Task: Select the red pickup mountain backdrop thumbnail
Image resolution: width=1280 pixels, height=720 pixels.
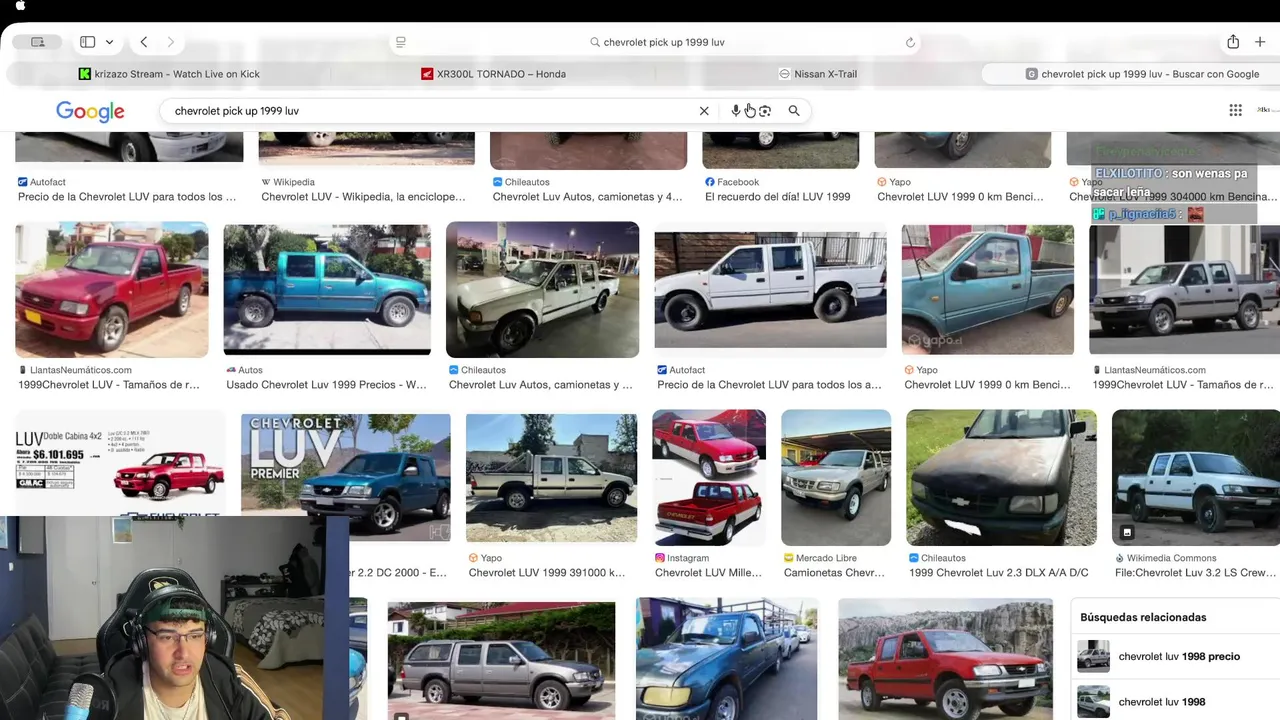Action: (945, 659)
